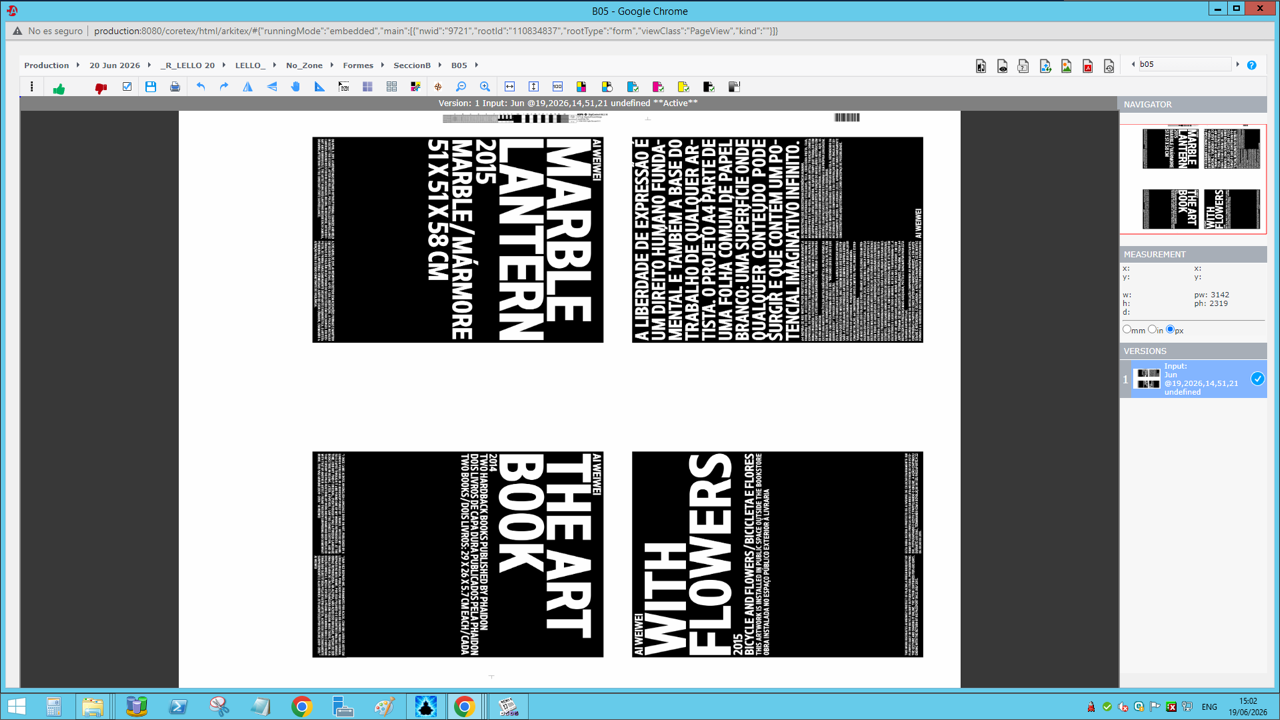Select the mm measurement unit radio button

click(x=1127, y=329)
